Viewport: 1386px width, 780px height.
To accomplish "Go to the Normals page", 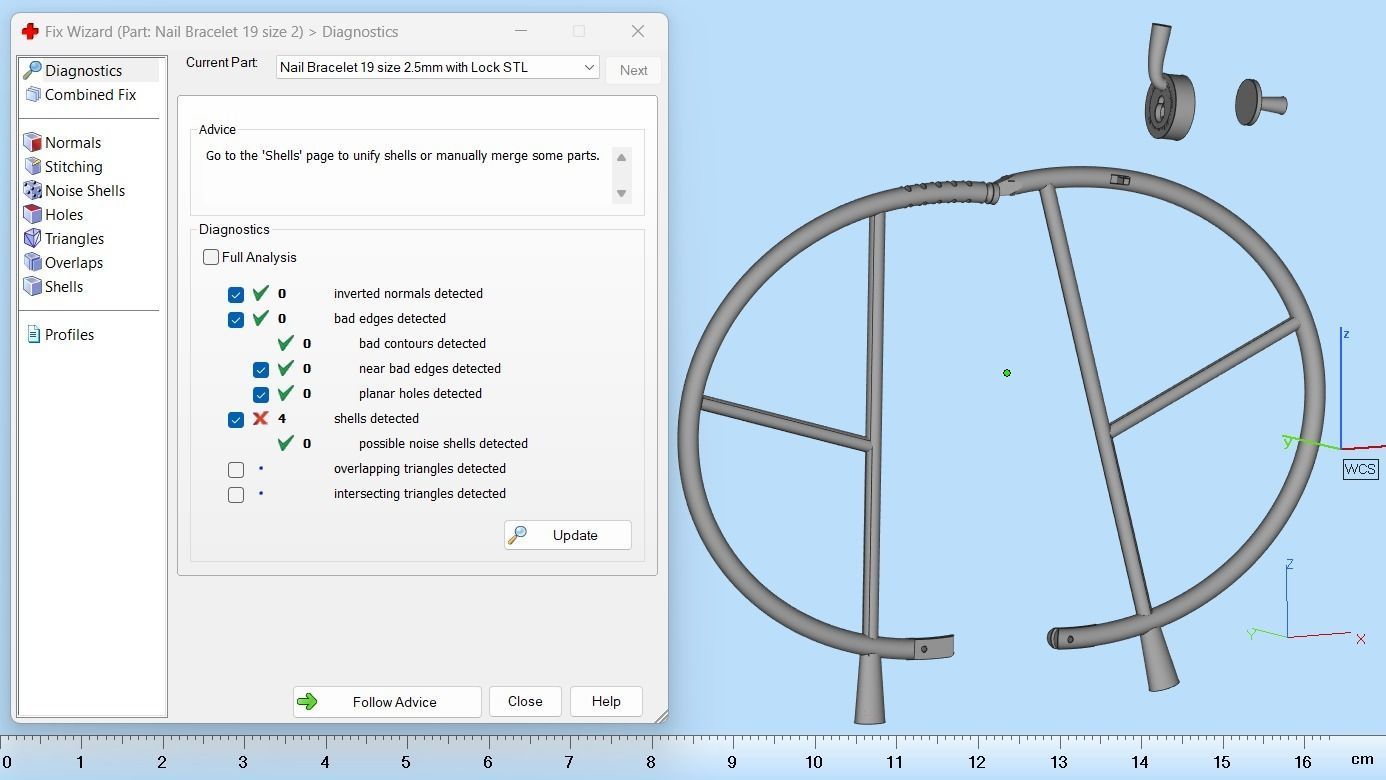I will [x=73, y=142].
